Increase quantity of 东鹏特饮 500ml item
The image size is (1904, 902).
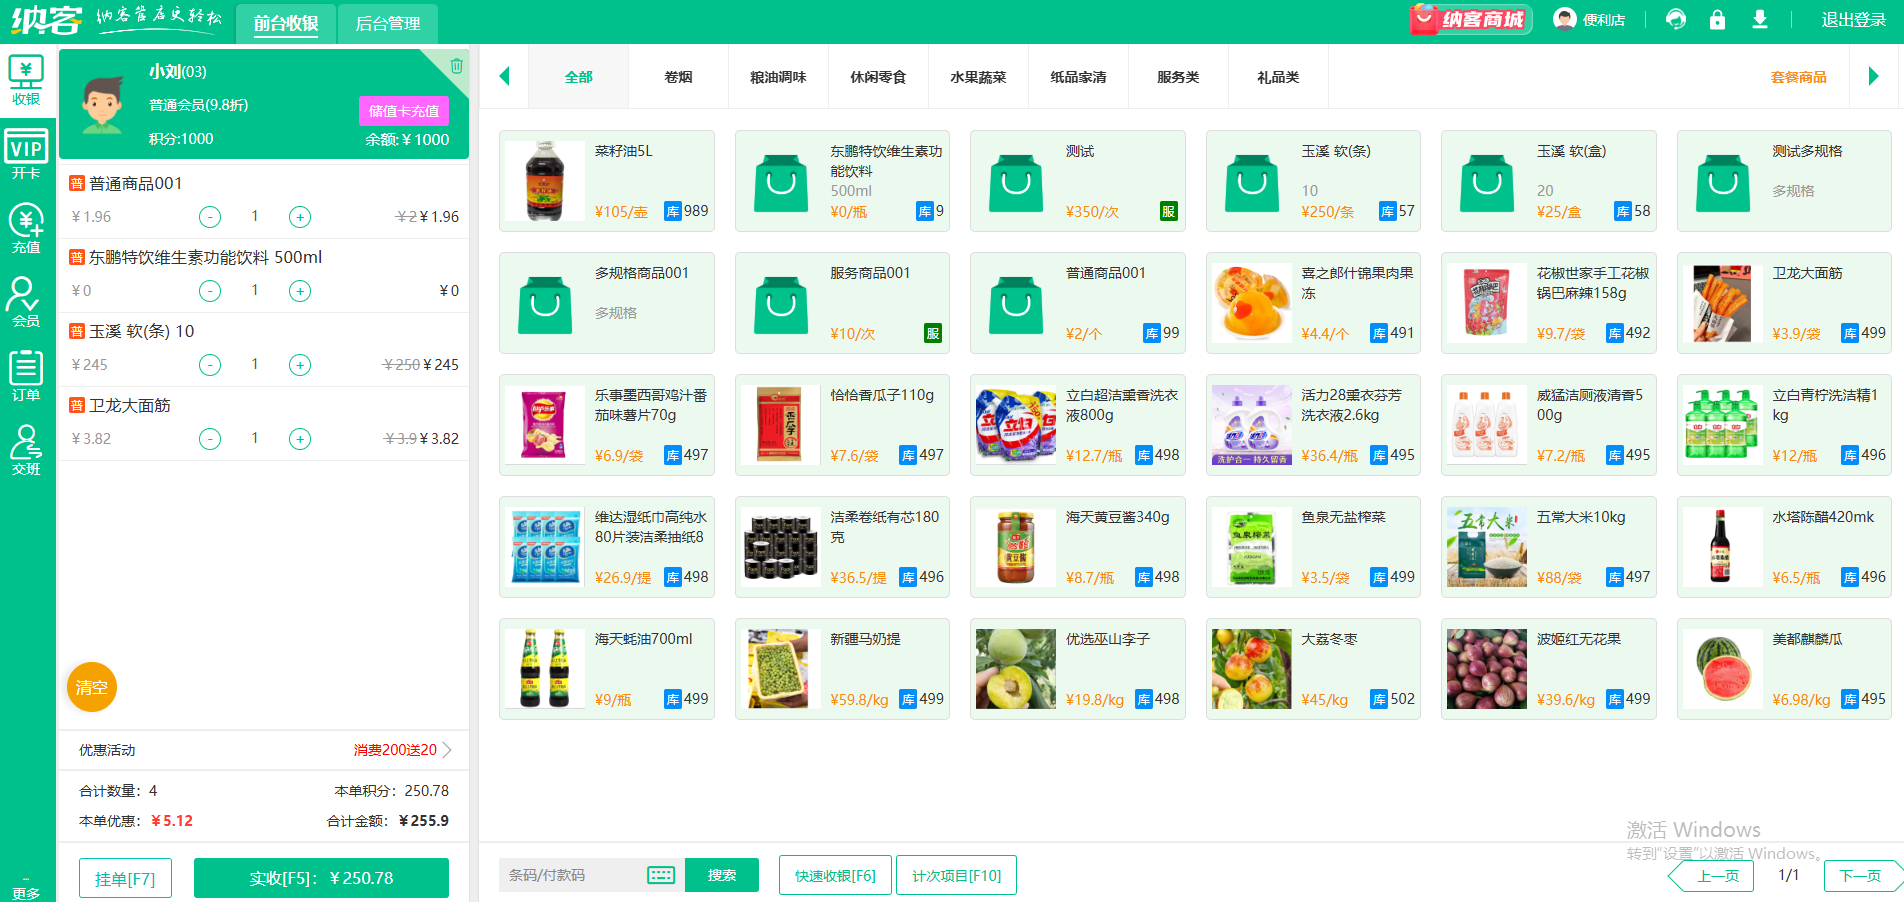click(x=300, y=291)
